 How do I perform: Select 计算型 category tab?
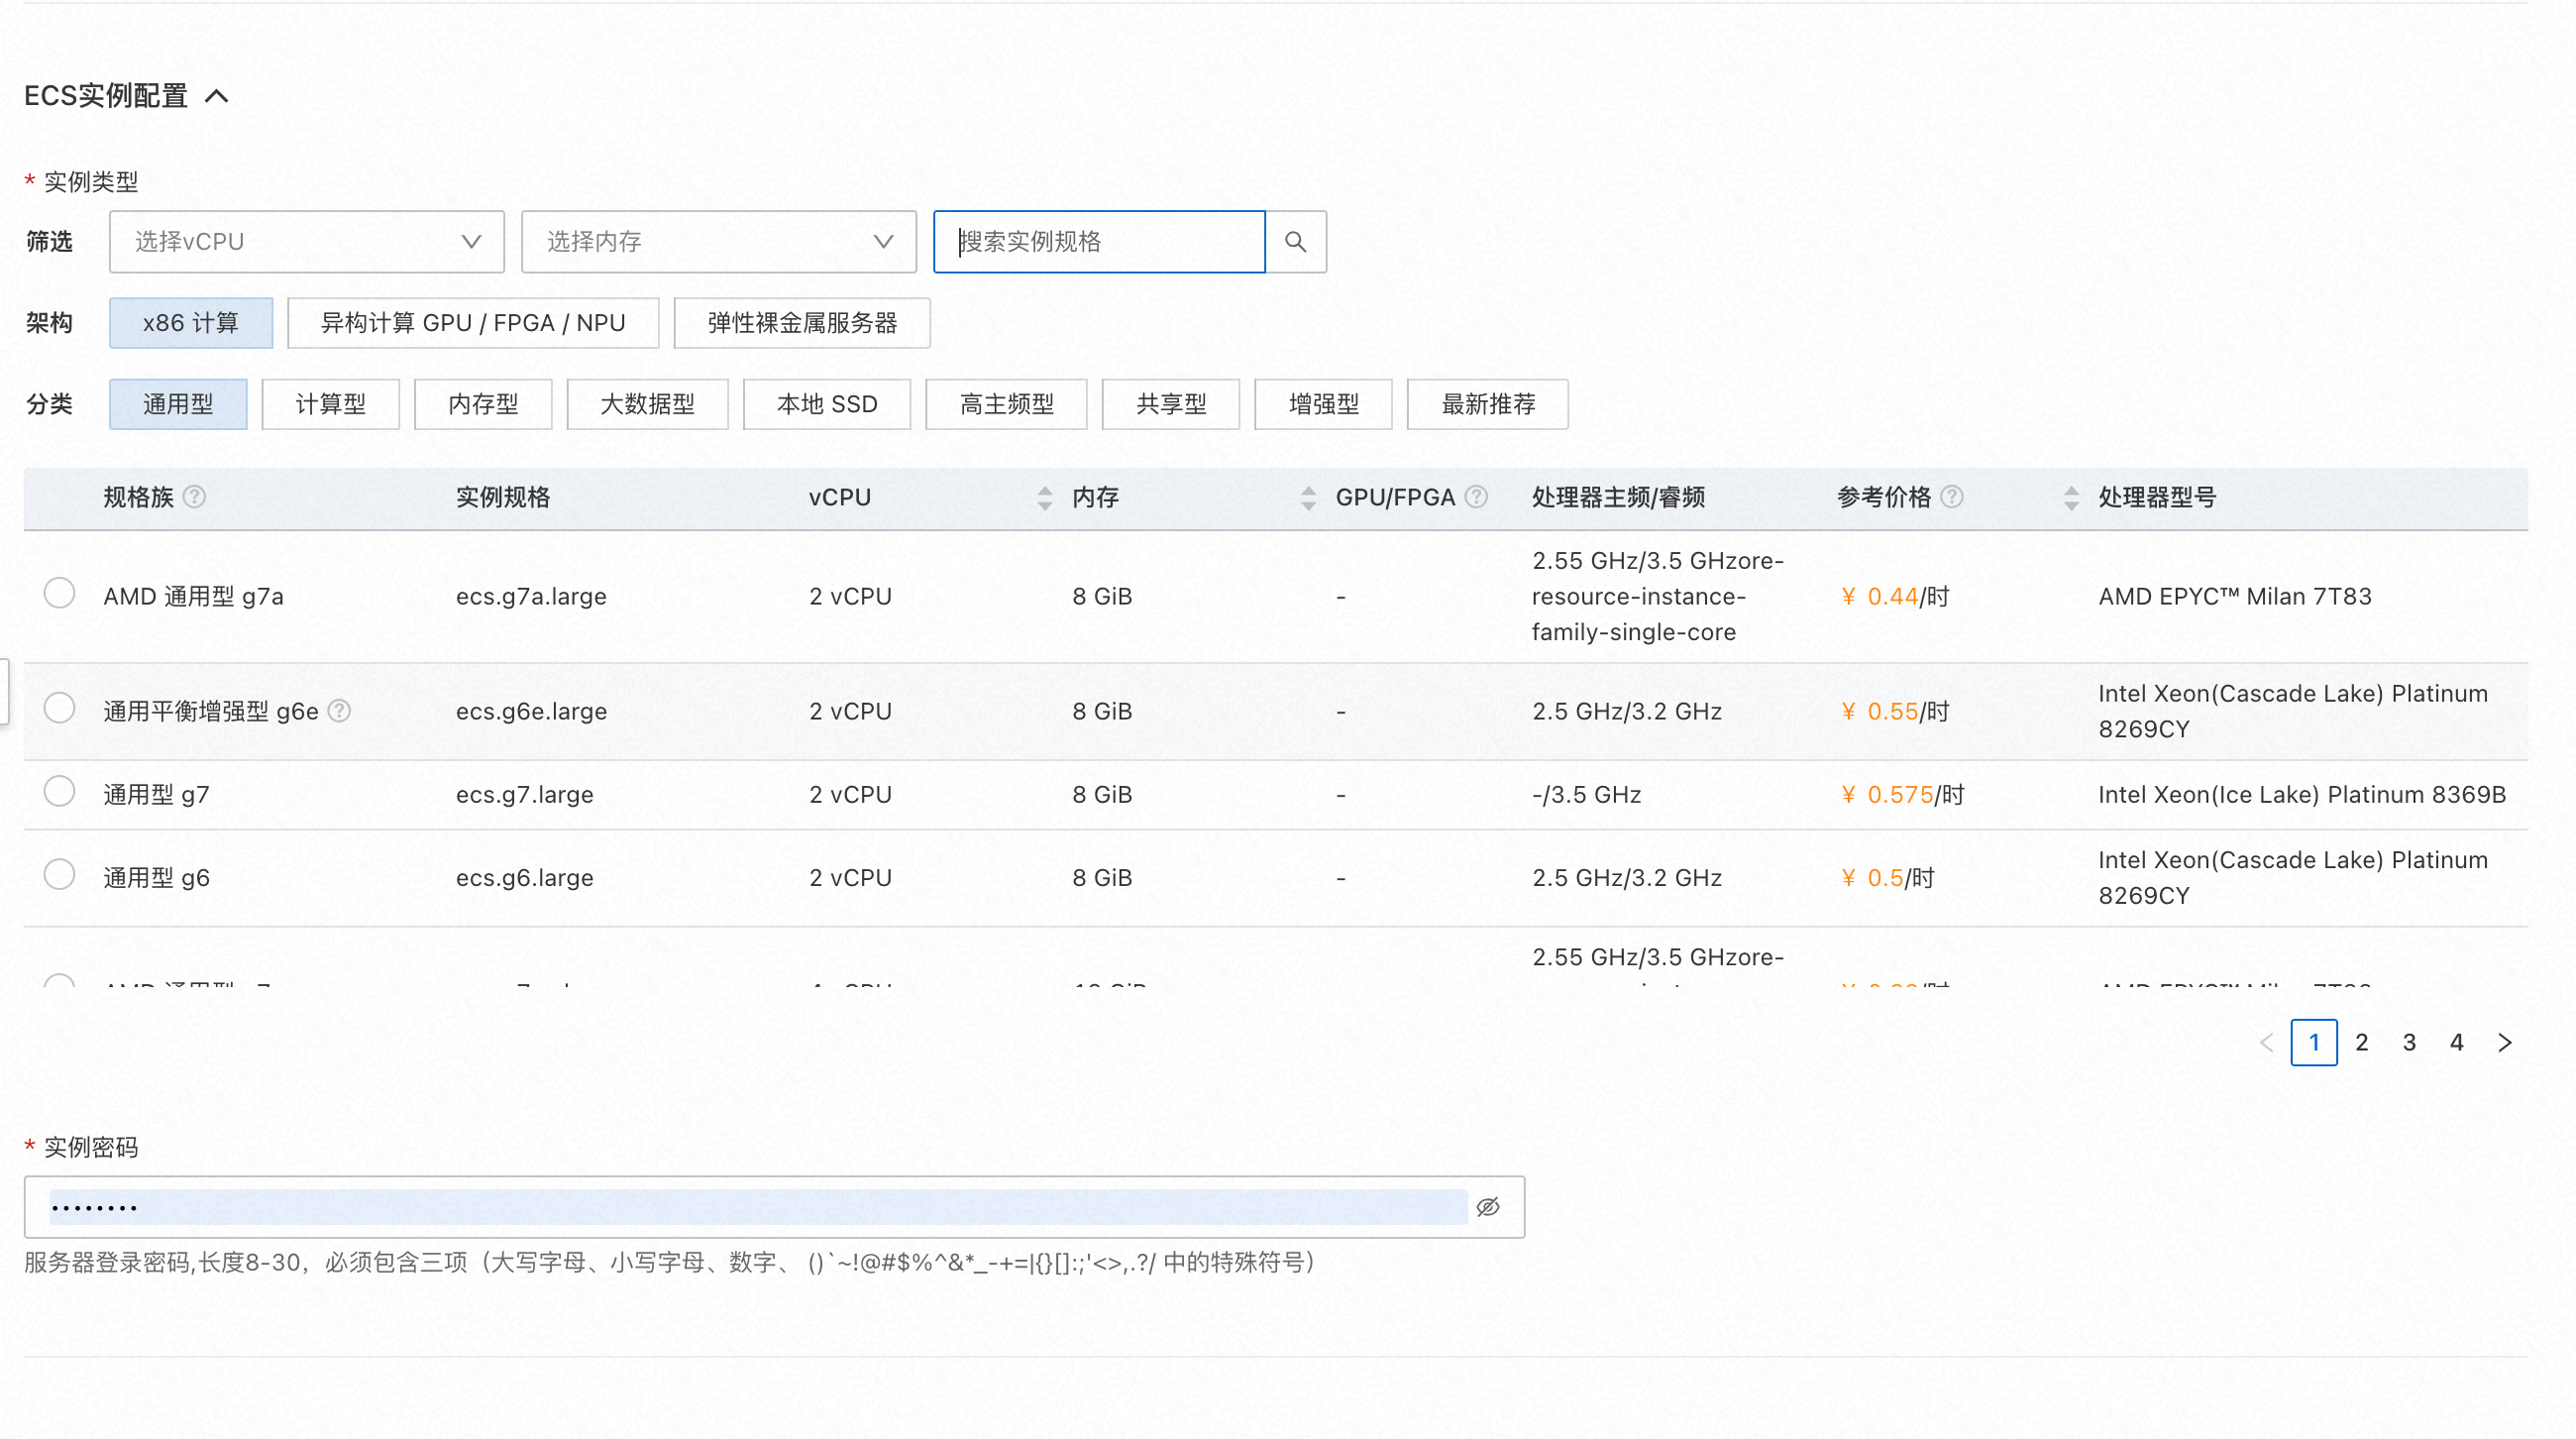(x=330, y=404)
